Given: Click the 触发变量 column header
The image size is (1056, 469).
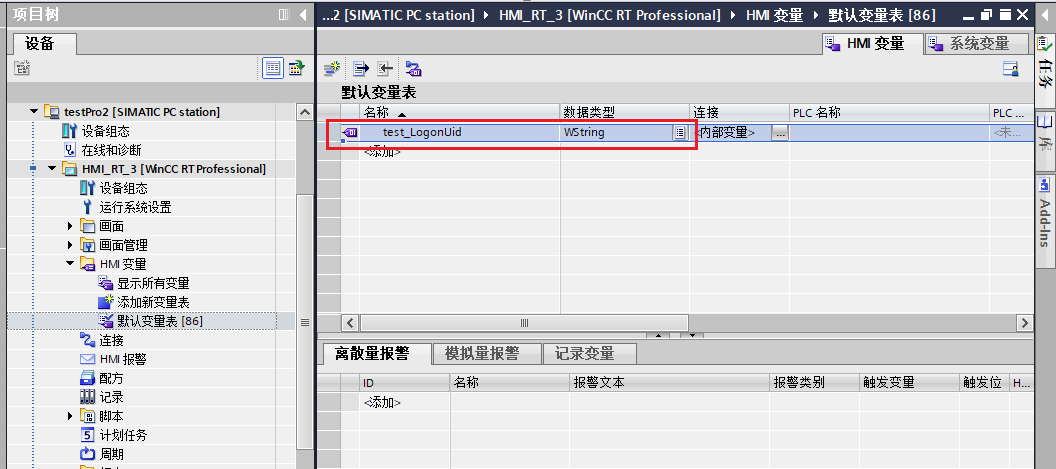Looking at the screenshot, I should point(910,383).
